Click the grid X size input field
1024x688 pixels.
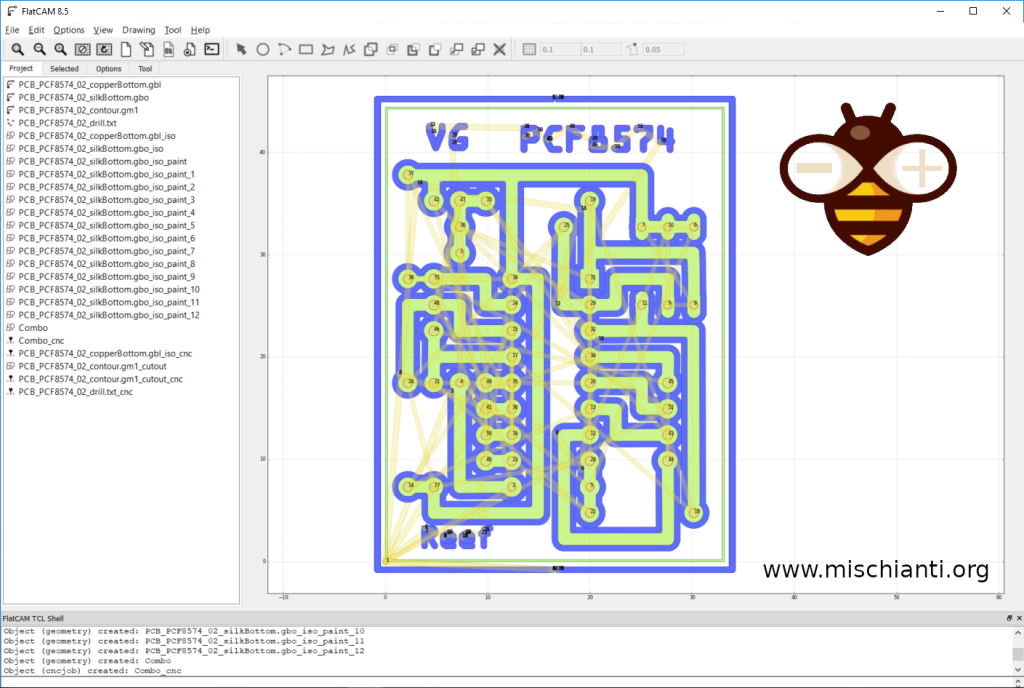pos(560,50)
